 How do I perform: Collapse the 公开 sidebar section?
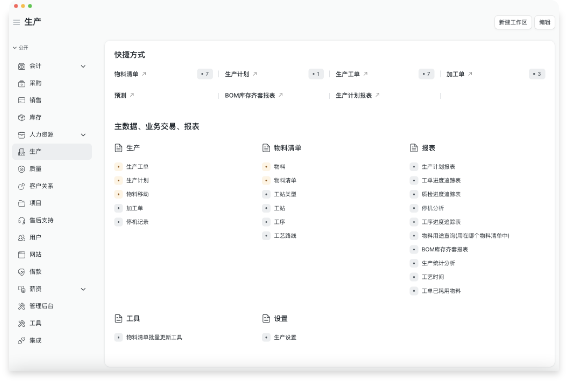coord(21,47)
